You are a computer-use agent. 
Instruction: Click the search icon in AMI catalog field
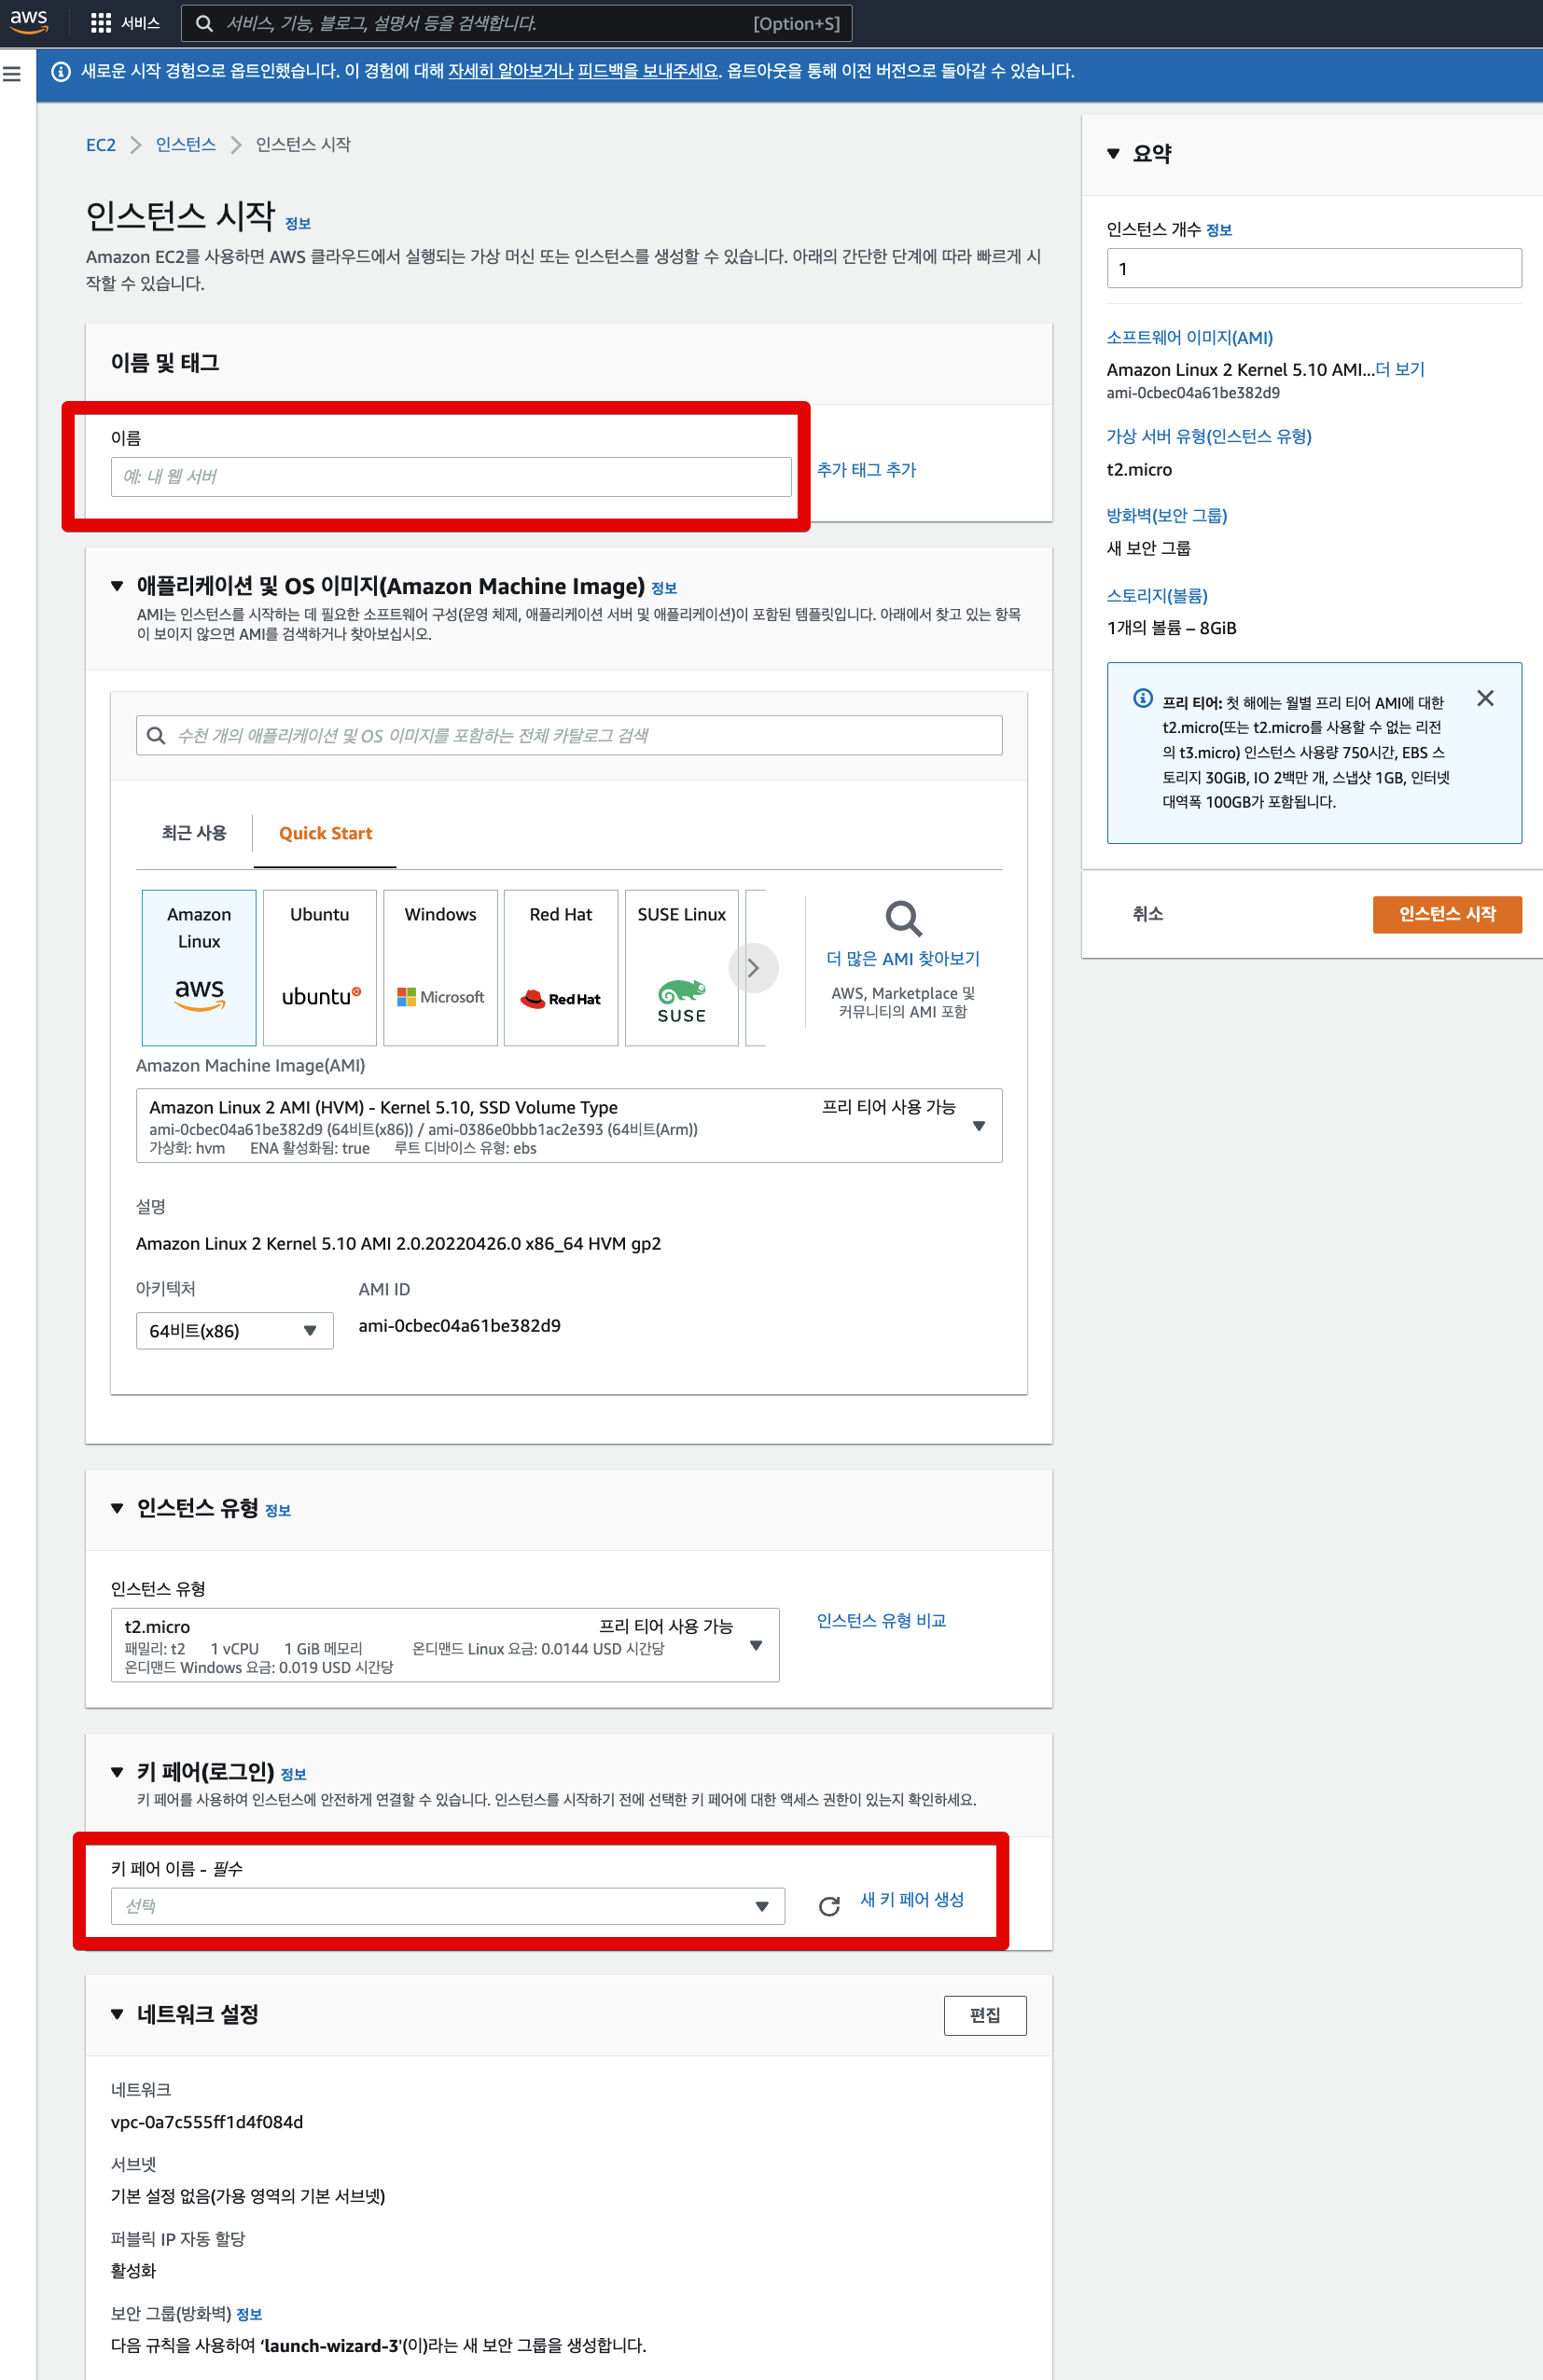pos(156,735)
